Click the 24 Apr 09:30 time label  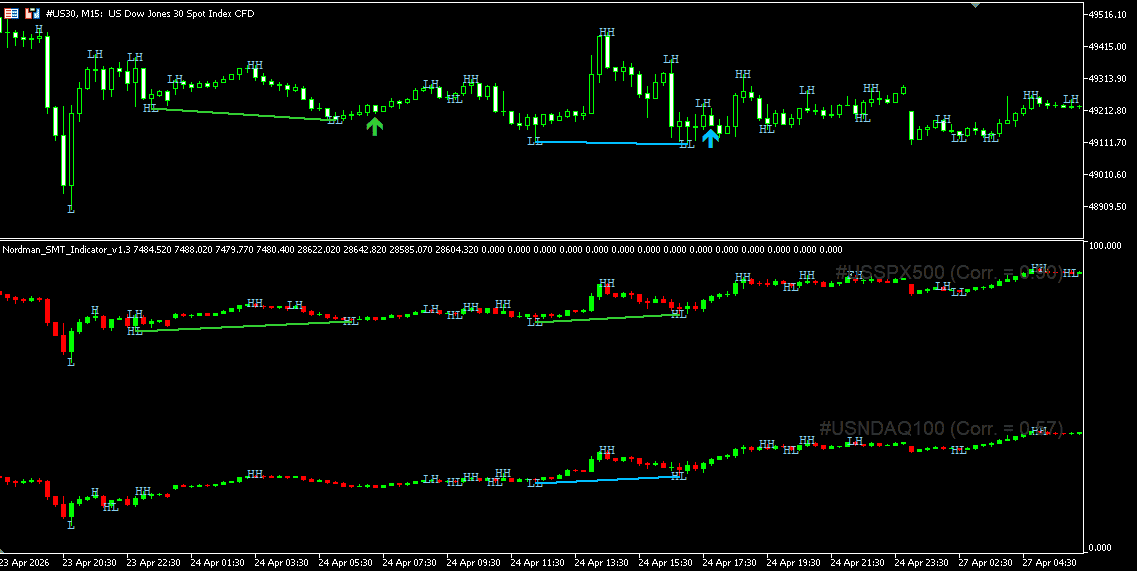473,562
